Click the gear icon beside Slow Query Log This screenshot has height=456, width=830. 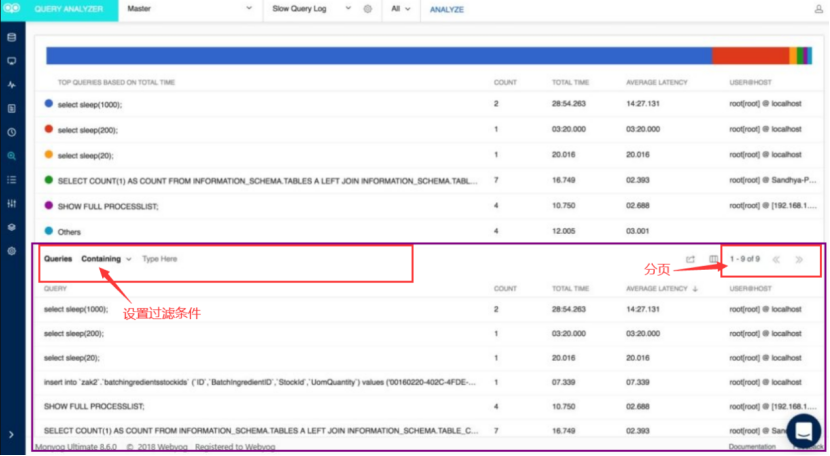point(367,9)
